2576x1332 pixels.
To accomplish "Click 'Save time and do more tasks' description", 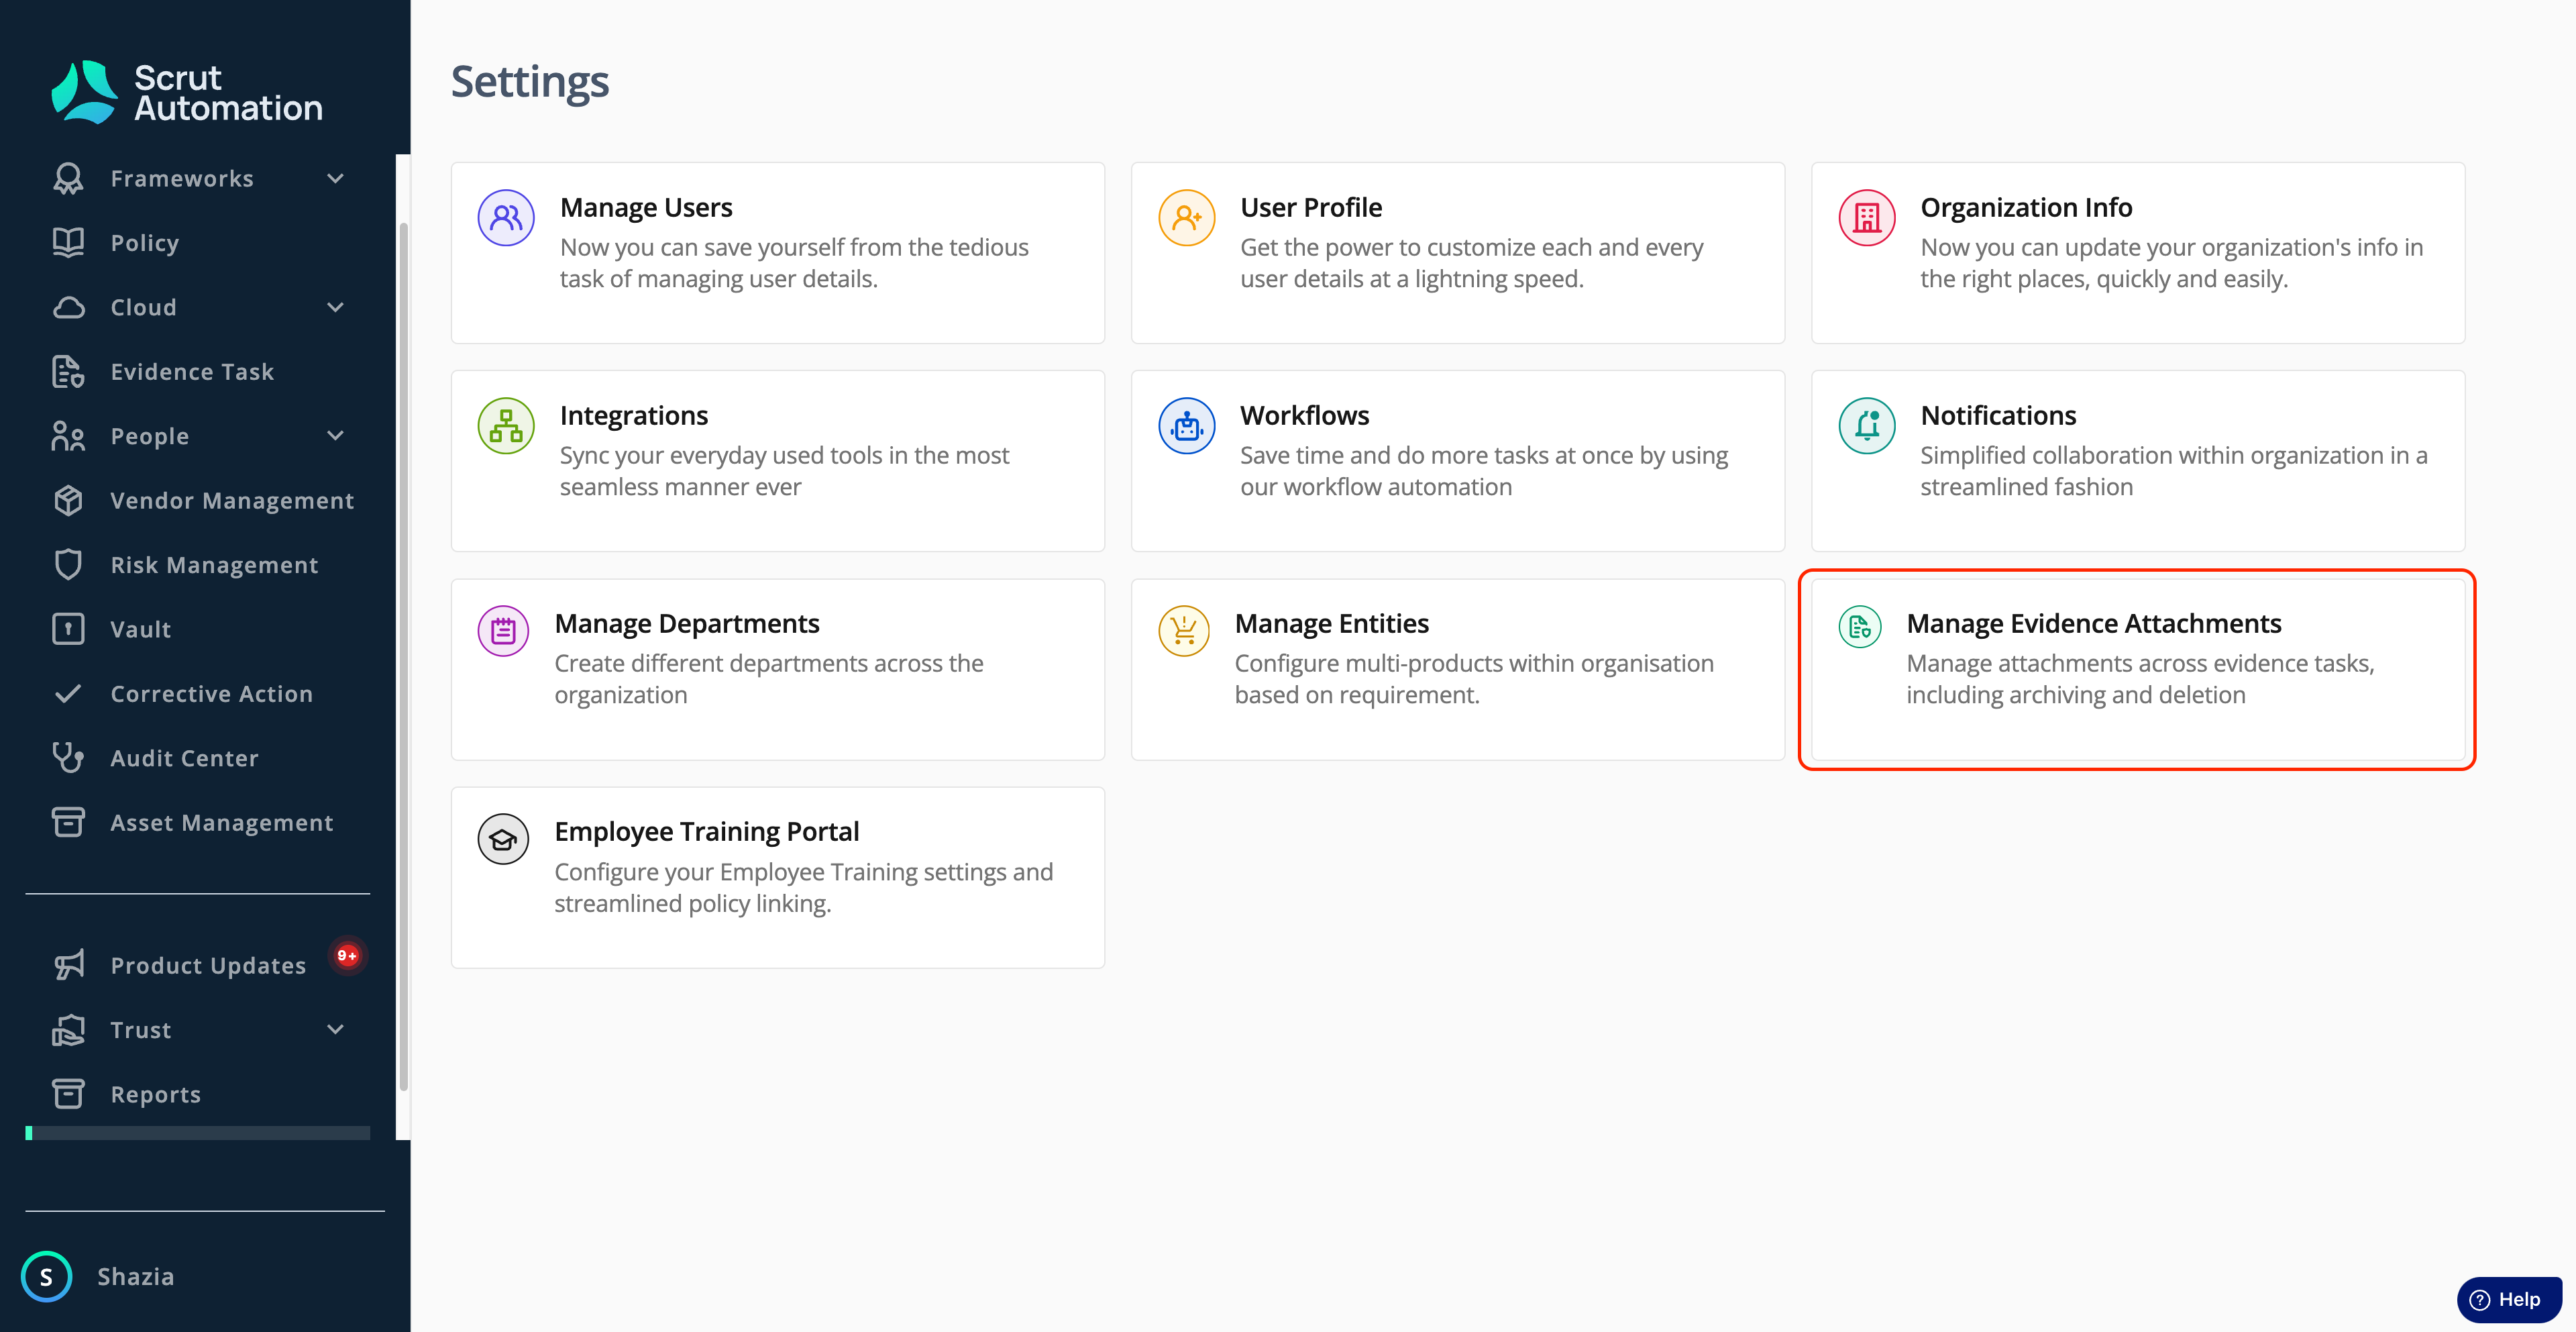I will [1484, 471].
